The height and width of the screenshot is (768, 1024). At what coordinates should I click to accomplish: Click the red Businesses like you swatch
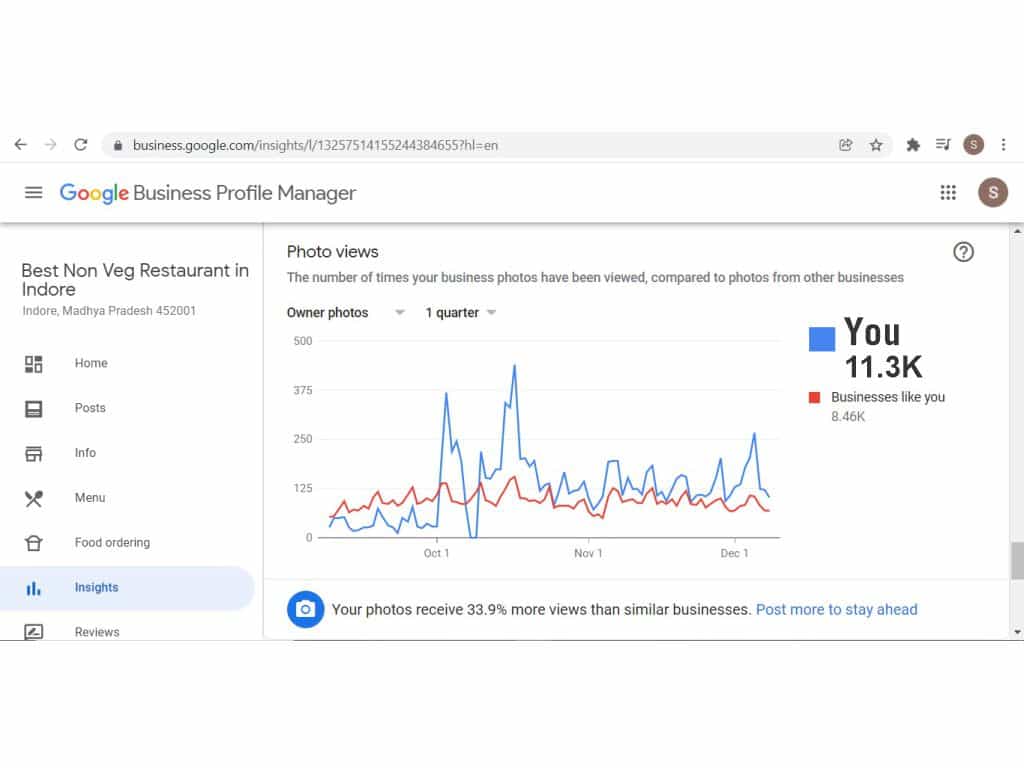pyautogui.click(x=815, y=398)
